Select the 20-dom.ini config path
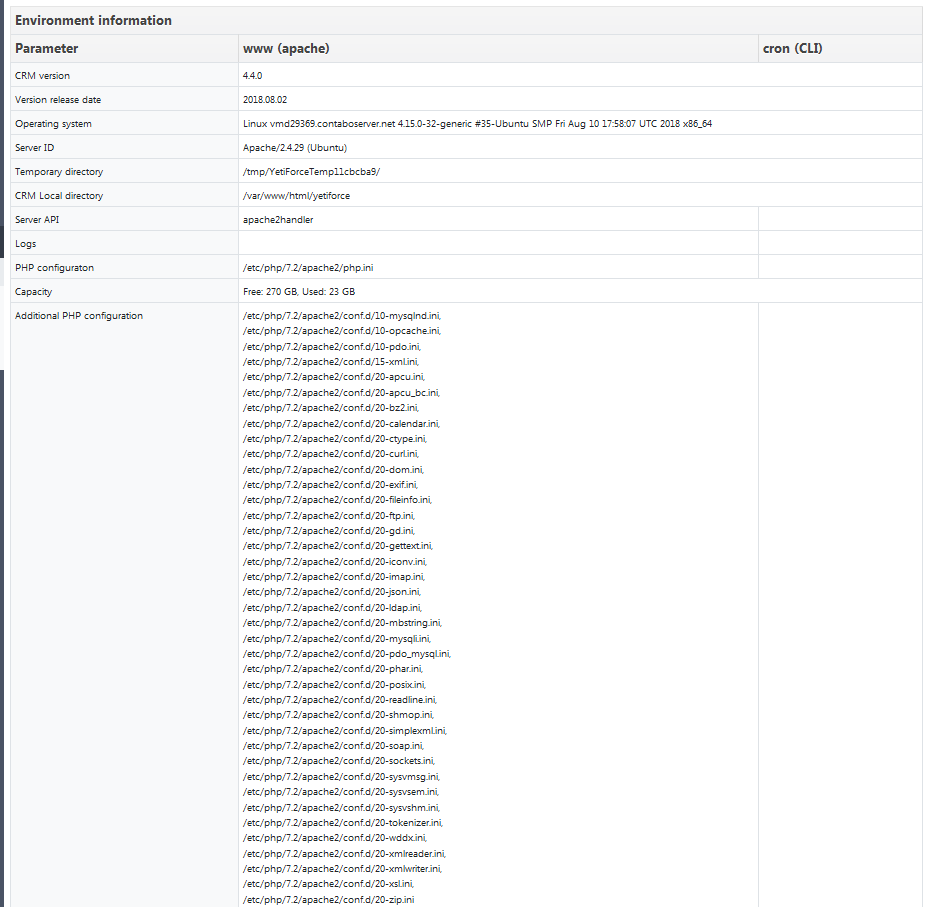The height and width of the screenshot is (907, 930). click(333, 470)
